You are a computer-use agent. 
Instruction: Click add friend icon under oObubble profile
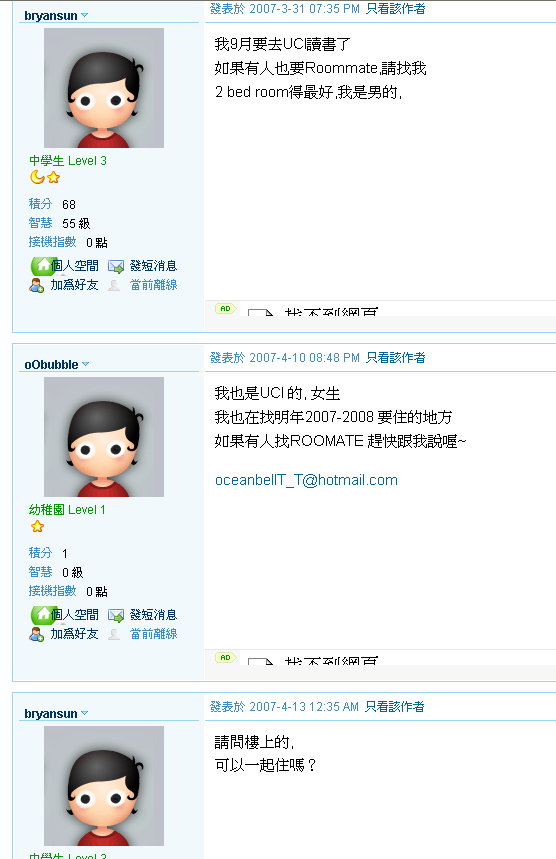pyautogui.click(x=37, y=634)
